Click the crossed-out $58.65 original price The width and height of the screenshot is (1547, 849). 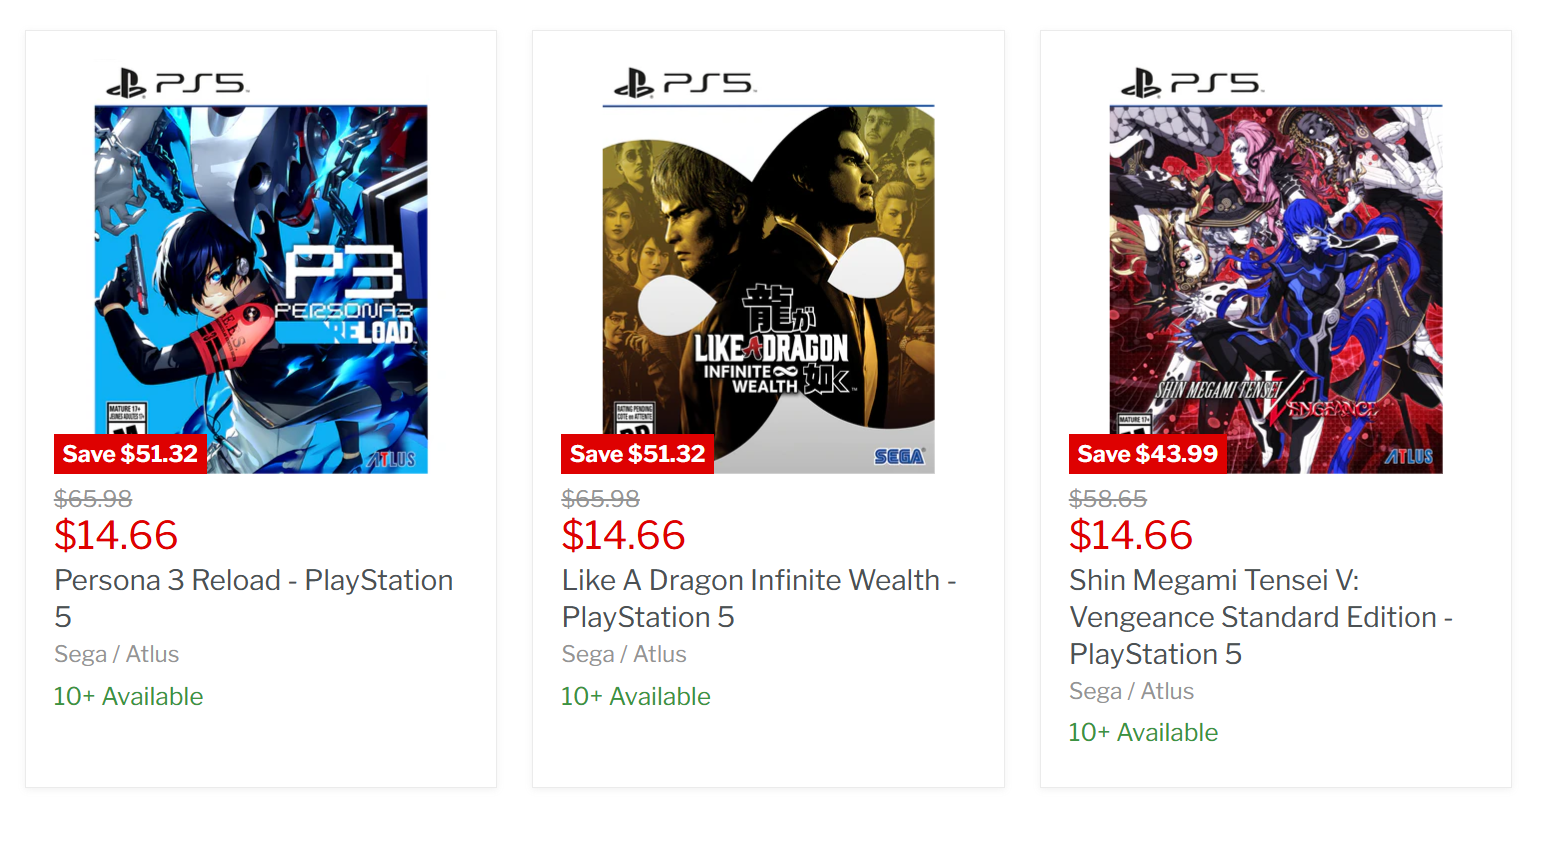click(x=1108, y=498)
